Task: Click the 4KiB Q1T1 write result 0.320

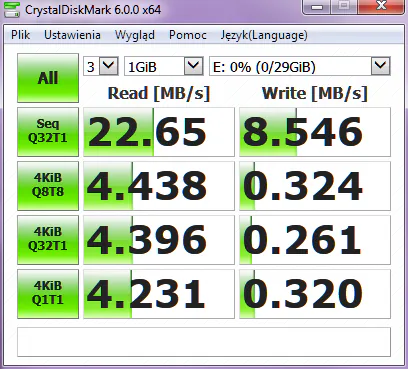Action: pyautogui.click(x=315, y=294)
